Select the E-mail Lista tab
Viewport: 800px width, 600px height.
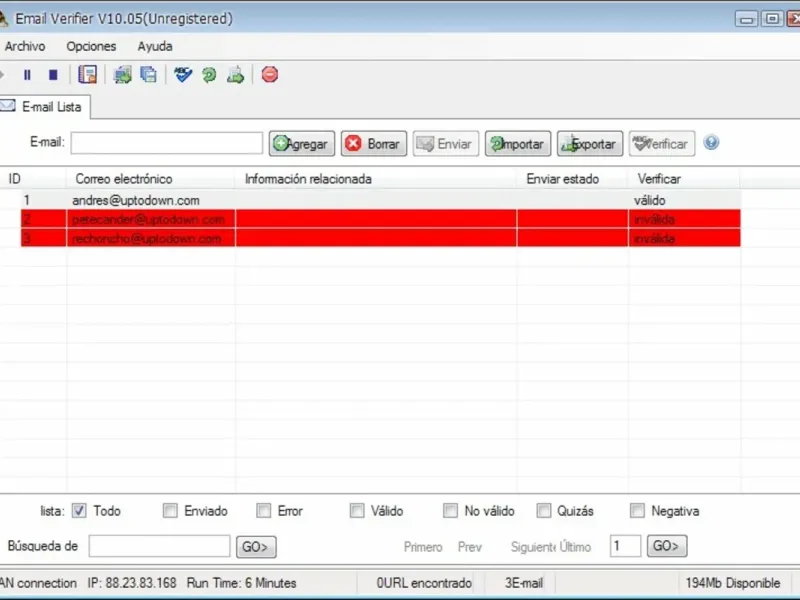click(x=45, y=107)
